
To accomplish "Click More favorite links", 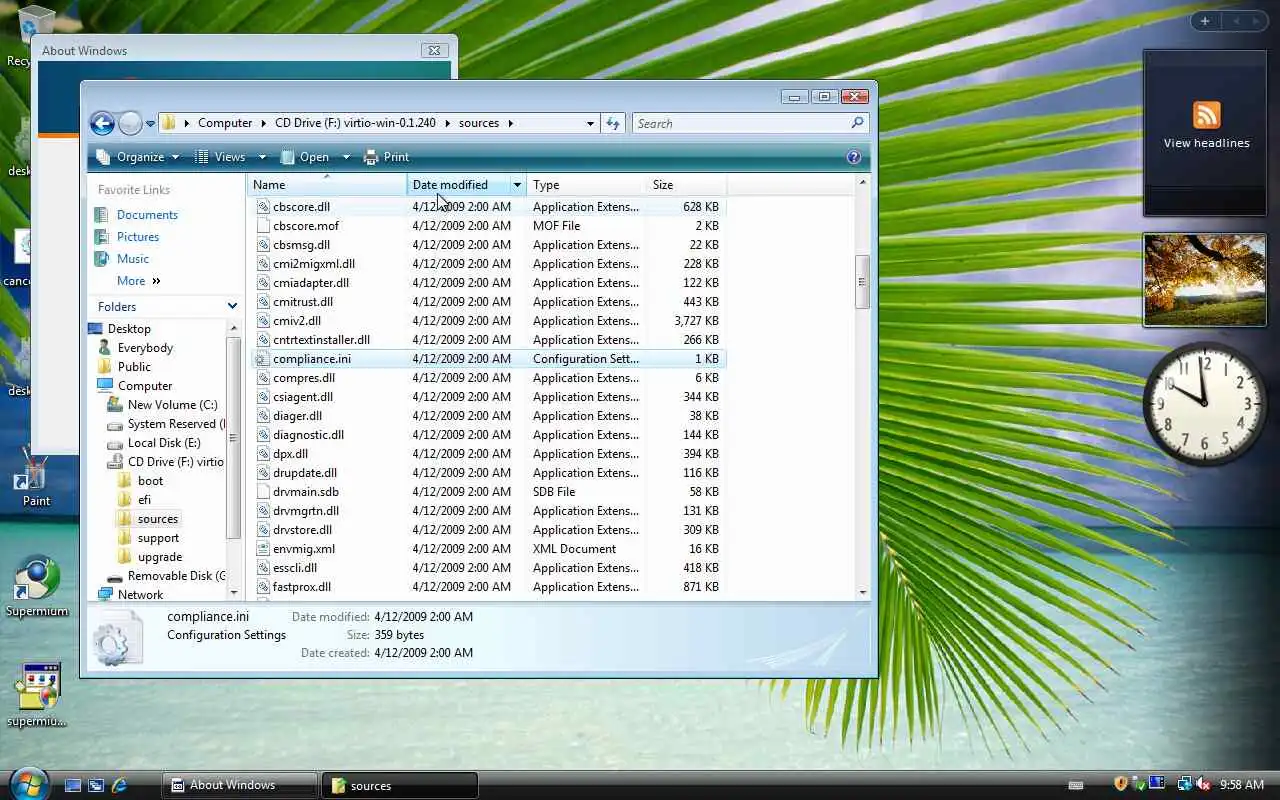I will pos(138,281).
